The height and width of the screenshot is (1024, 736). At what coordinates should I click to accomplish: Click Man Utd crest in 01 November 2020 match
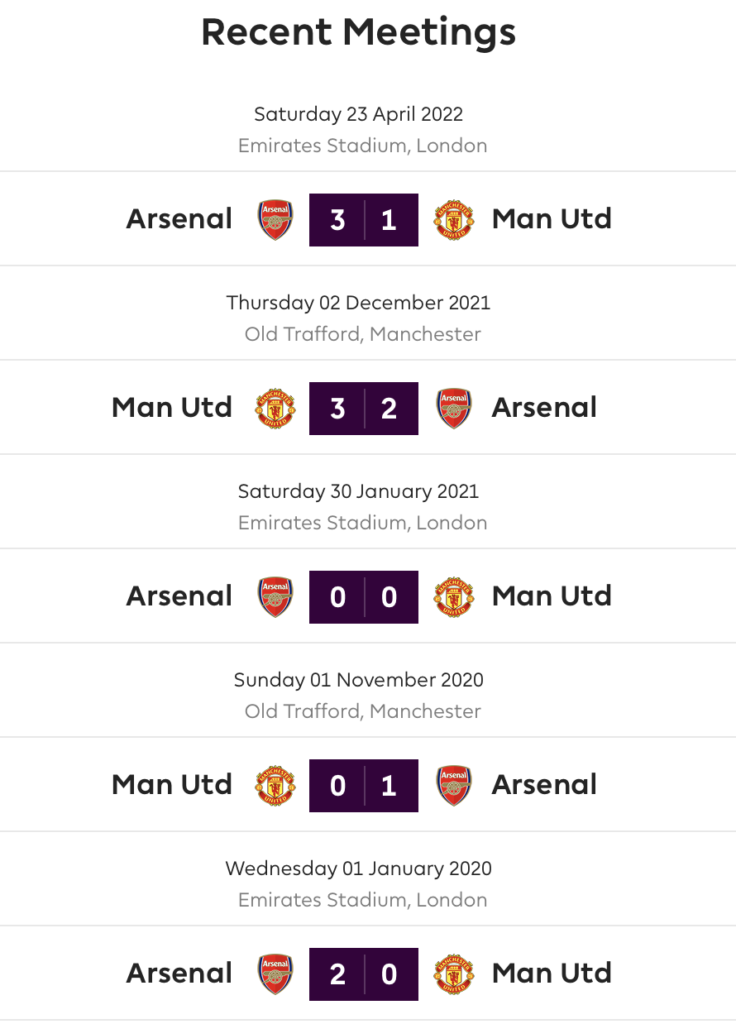pyautogui.click(x=275, y=786)
